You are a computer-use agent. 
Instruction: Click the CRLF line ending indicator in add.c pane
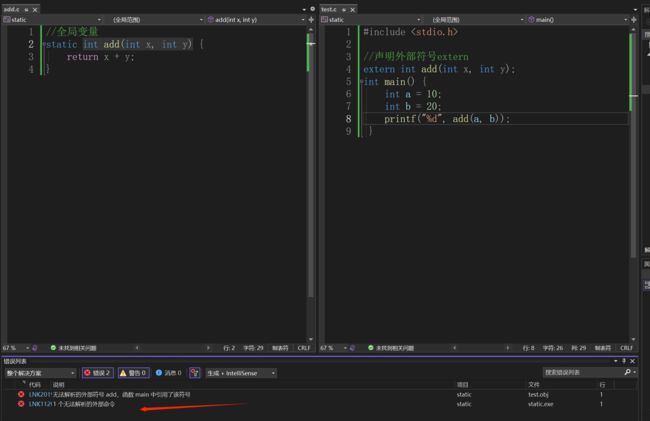pos(304,348)
